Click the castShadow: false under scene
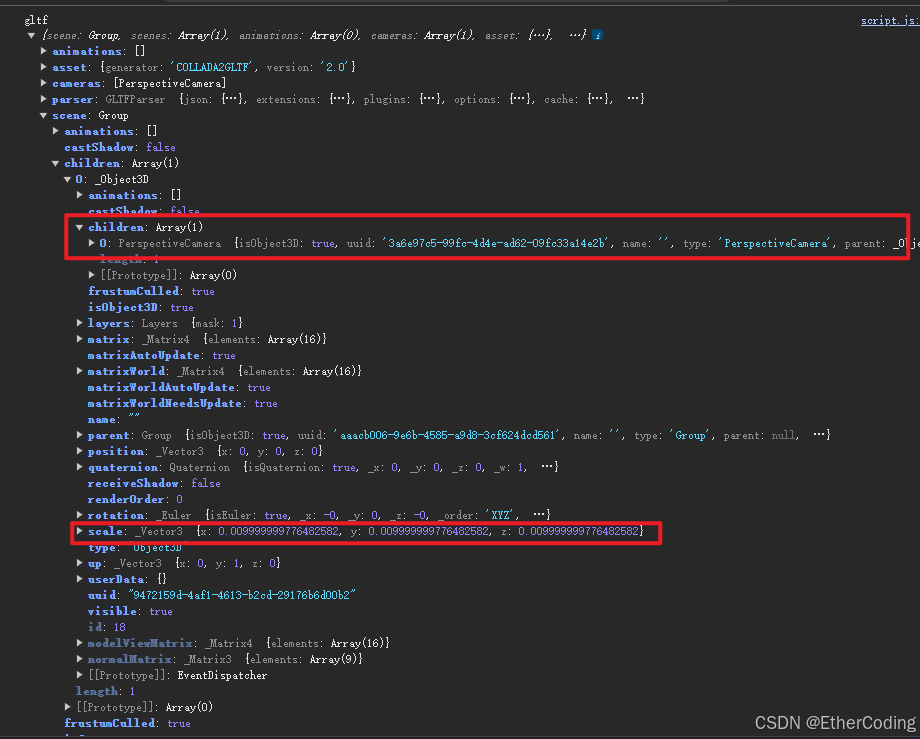 [x=120, y=147]
